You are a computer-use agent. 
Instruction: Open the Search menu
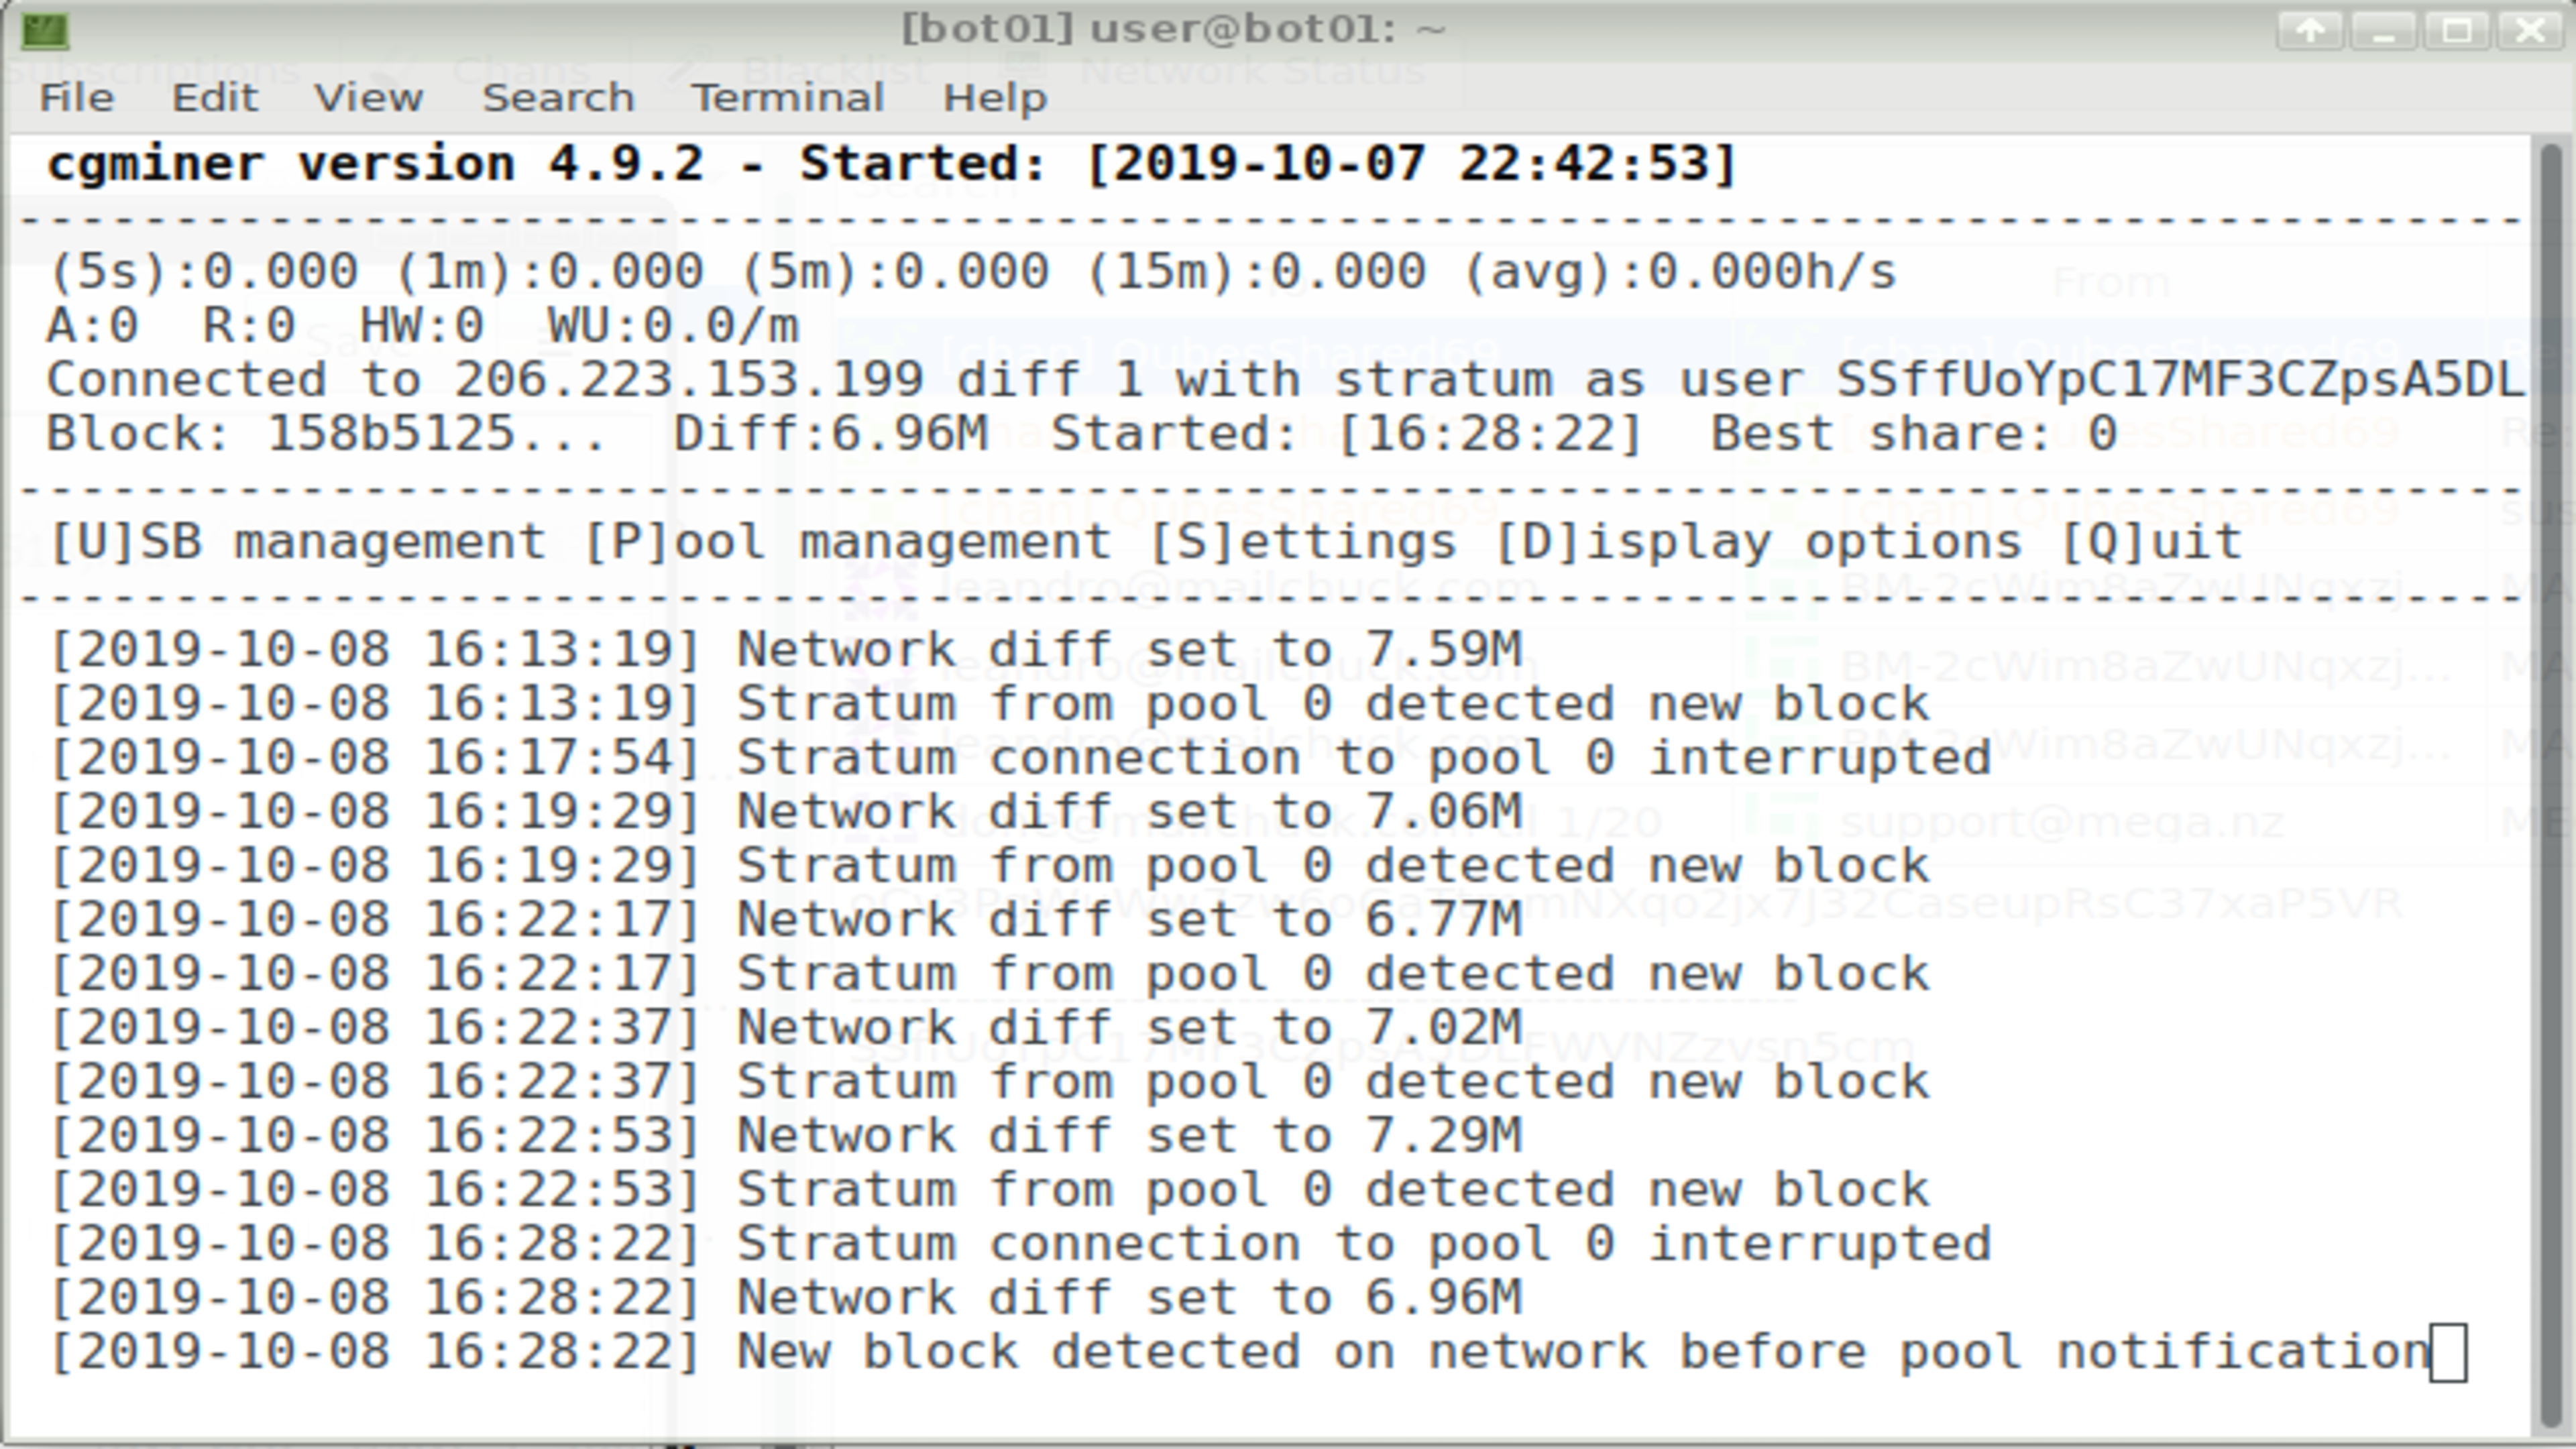pyautogui.click(x=558, y=98)
